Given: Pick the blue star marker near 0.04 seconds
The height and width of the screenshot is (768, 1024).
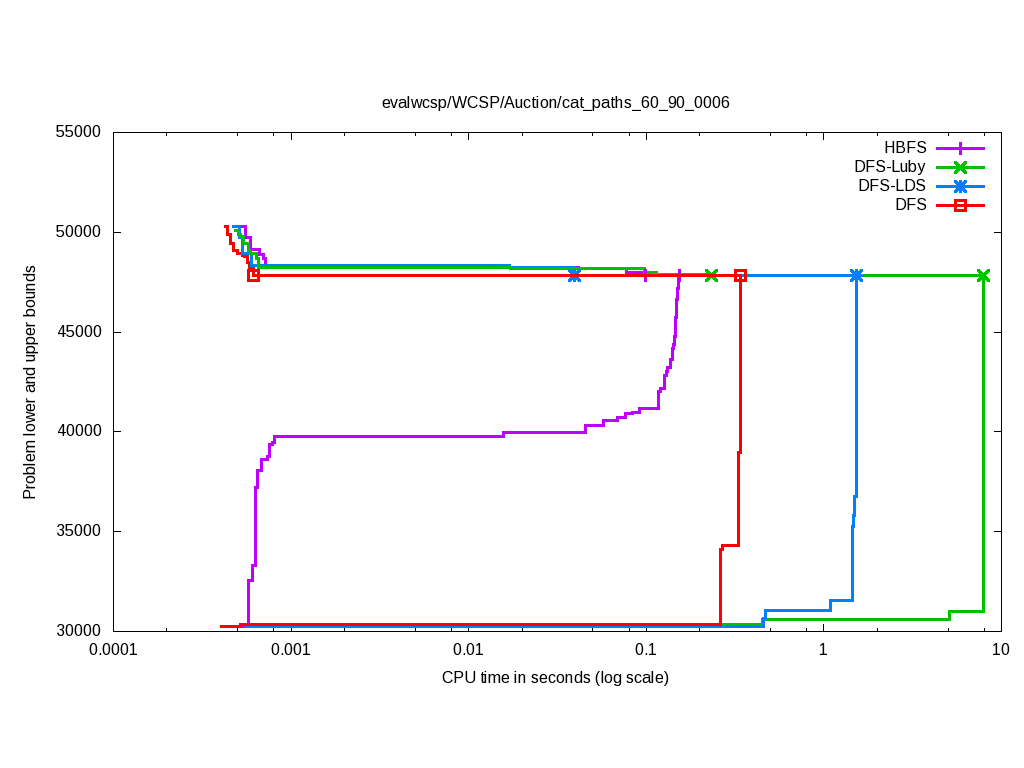Looking at the screenshot, I should (x=574, y=274).
